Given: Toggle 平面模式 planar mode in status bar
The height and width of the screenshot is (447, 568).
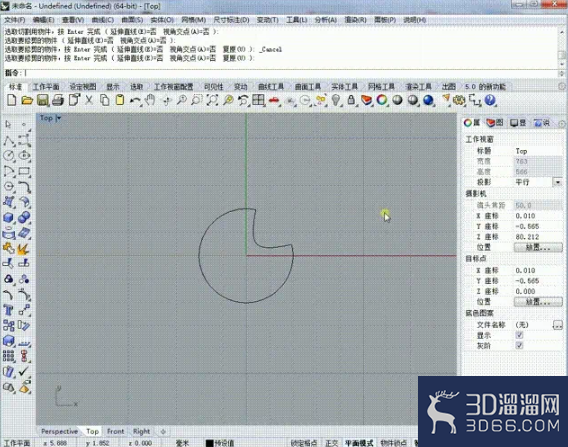Looking at the screenshot, I should click(359, 443).
